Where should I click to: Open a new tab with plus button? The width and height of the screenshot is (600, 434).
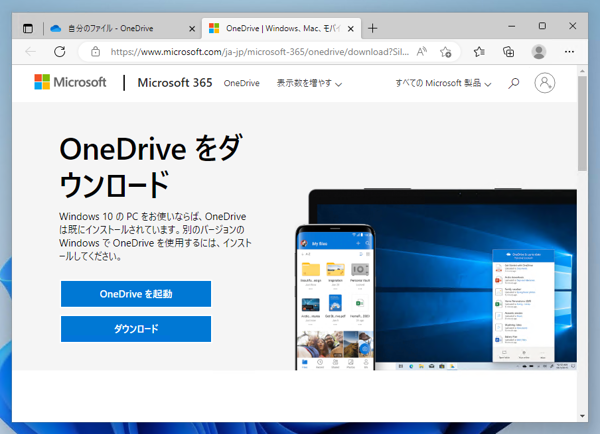[372, 28]
